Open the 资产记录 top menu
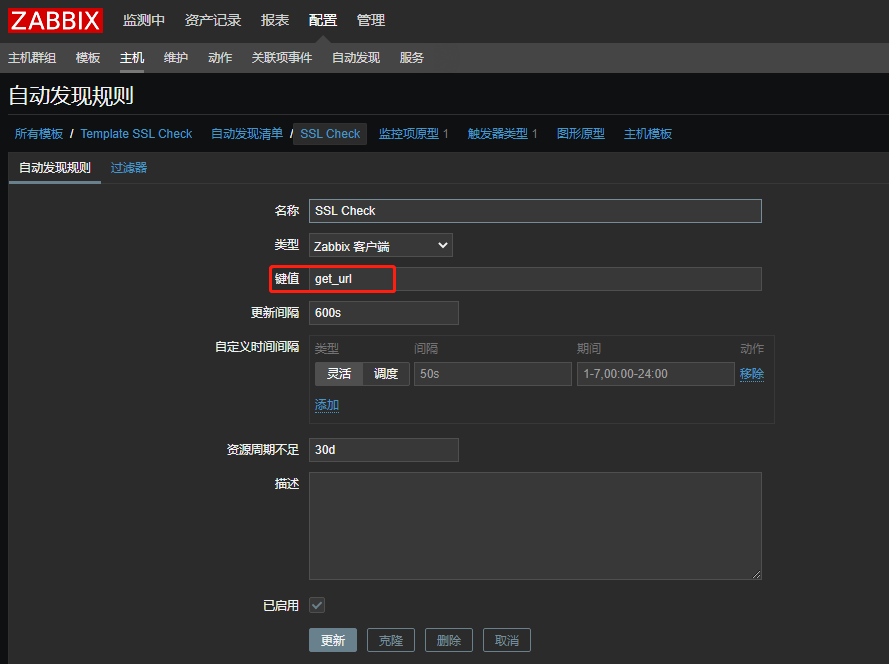 pos(213,20)
